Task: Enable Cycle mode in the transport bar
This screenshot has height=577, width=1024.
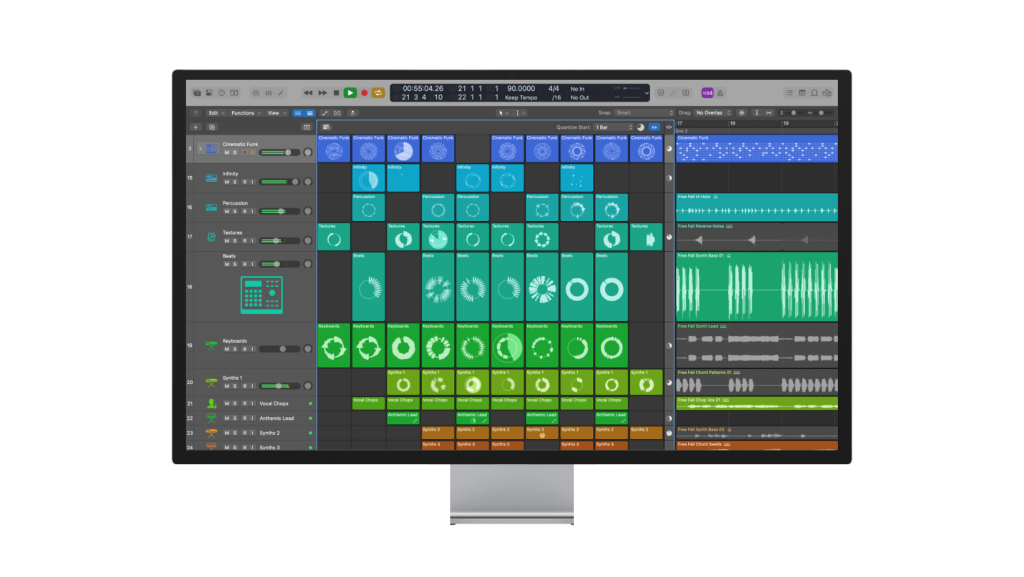Action: point(378,92)
